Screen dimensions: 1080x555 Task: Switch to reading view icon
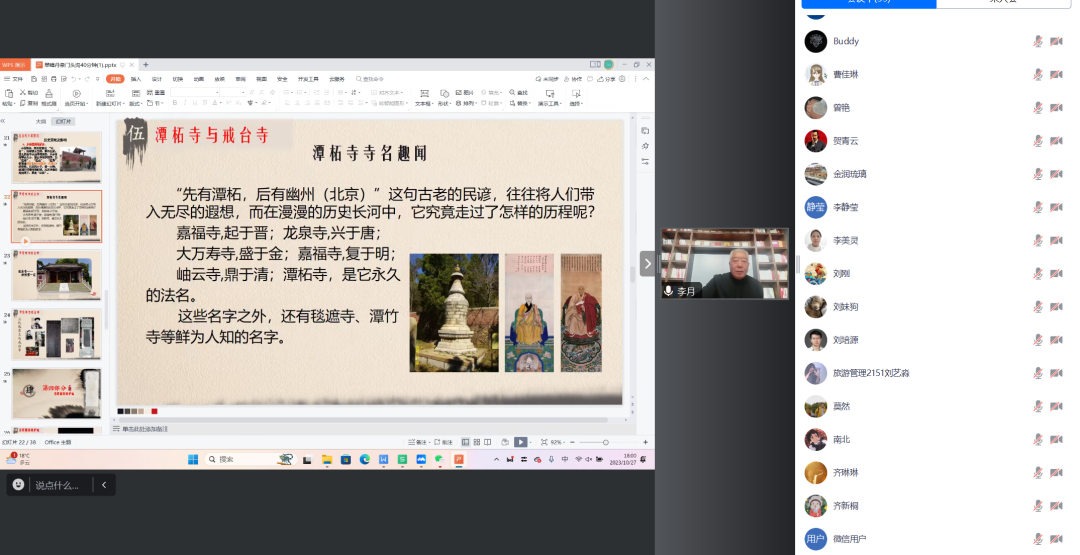tap(488, 442)
